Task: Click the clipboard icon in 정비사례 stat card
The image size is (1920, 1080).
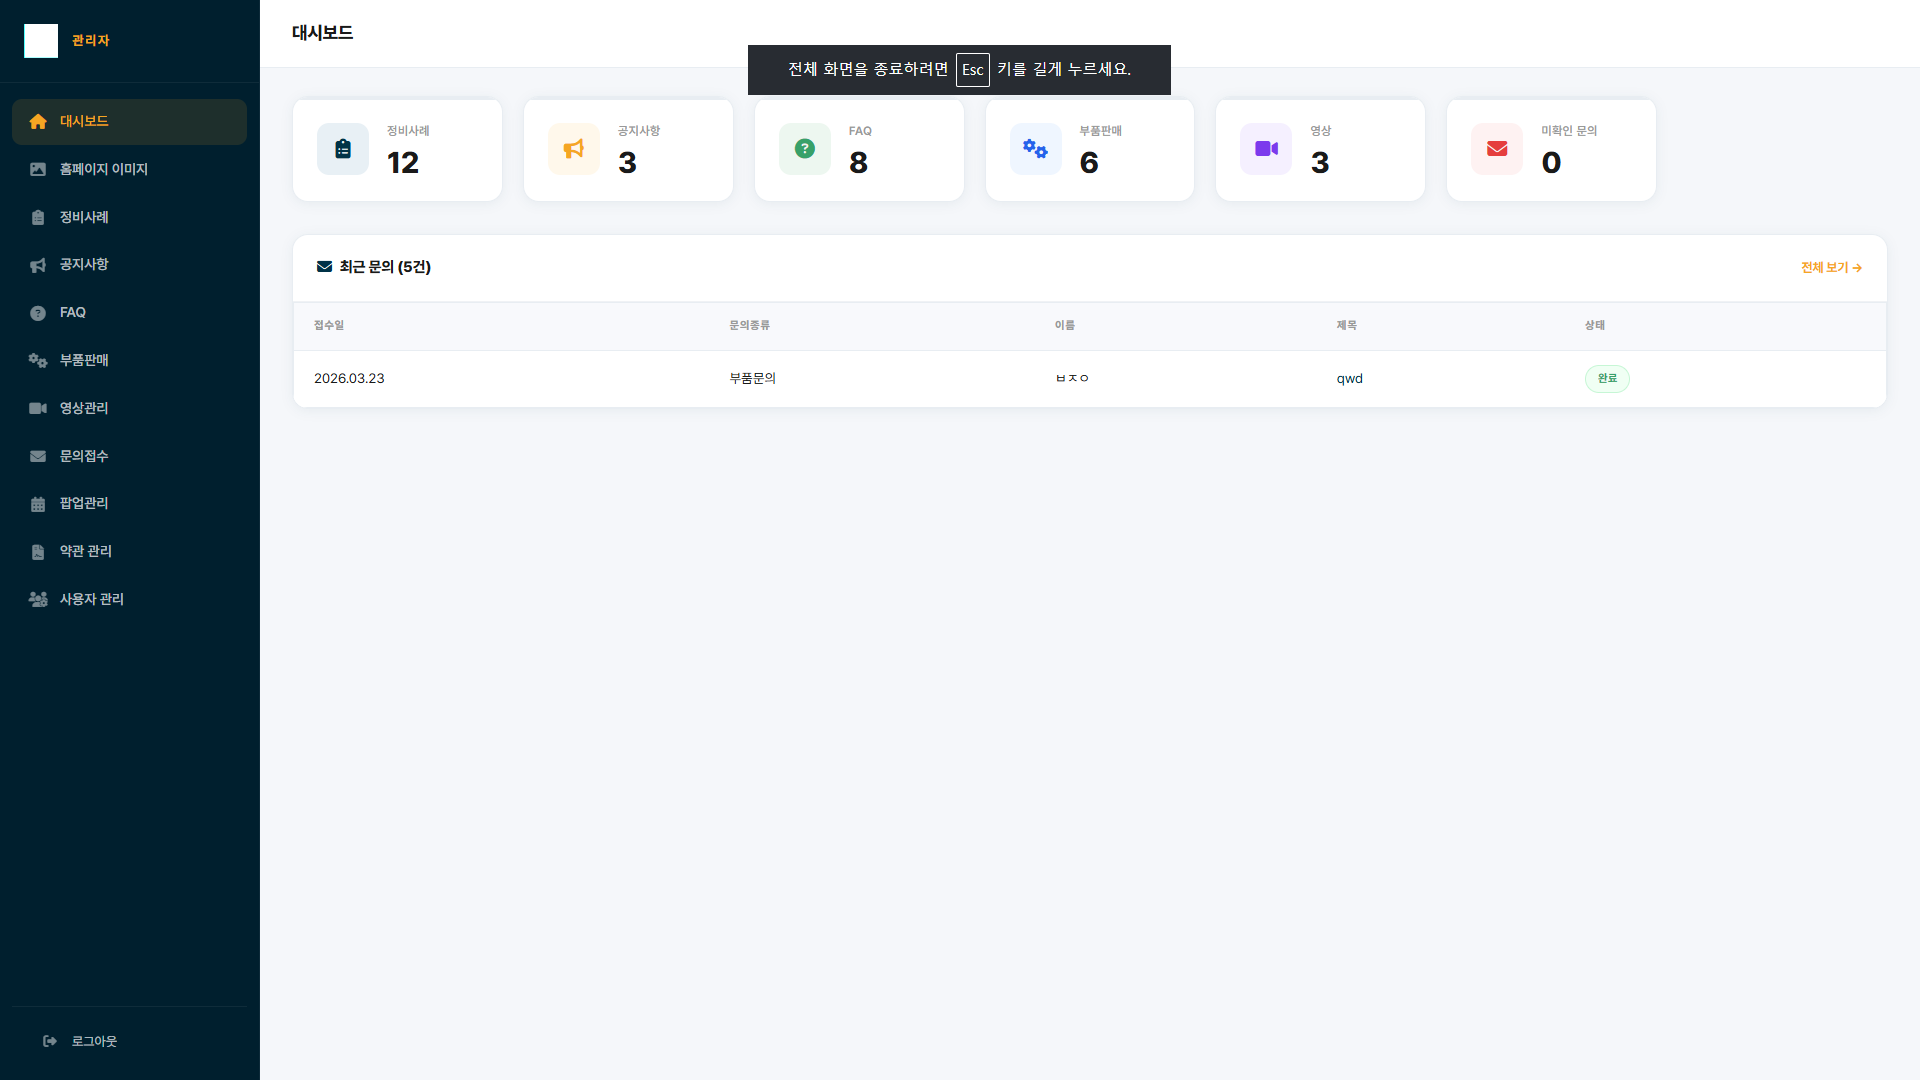Action: pos(343,149)
